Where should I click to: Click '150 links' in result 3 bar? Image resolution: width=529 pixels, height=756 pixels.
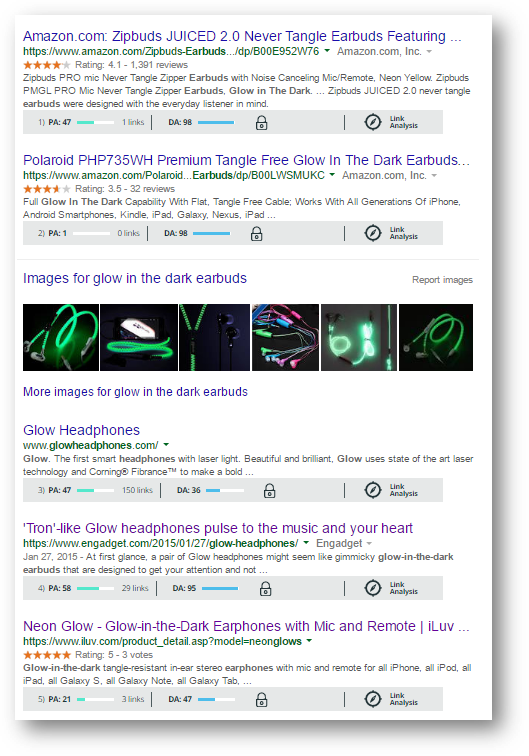[137, 490]
